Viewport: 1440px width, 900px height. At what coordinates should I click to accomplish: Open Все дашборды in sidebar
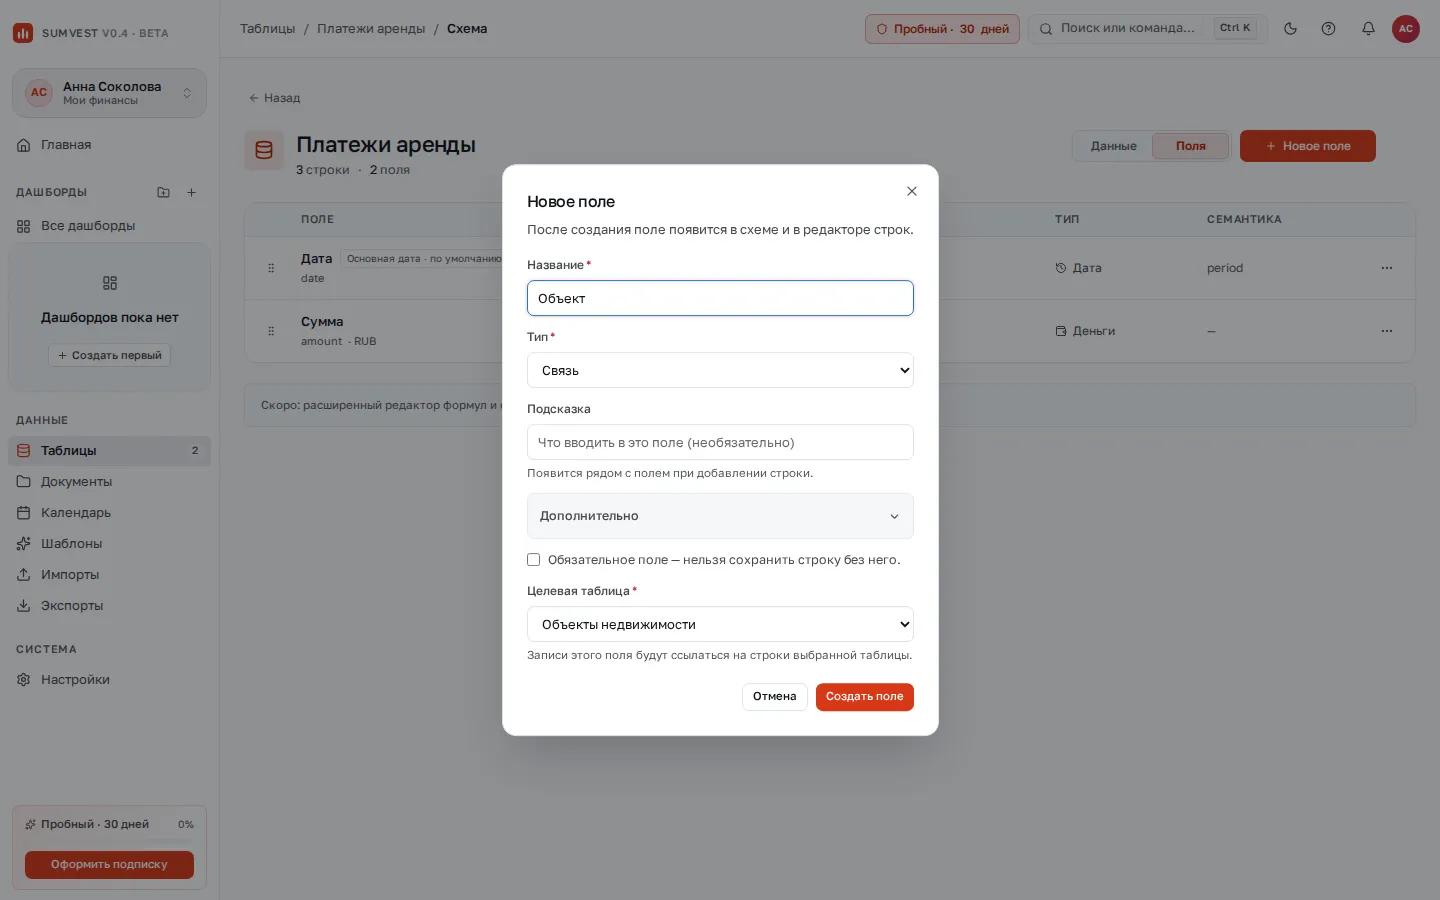109,226
